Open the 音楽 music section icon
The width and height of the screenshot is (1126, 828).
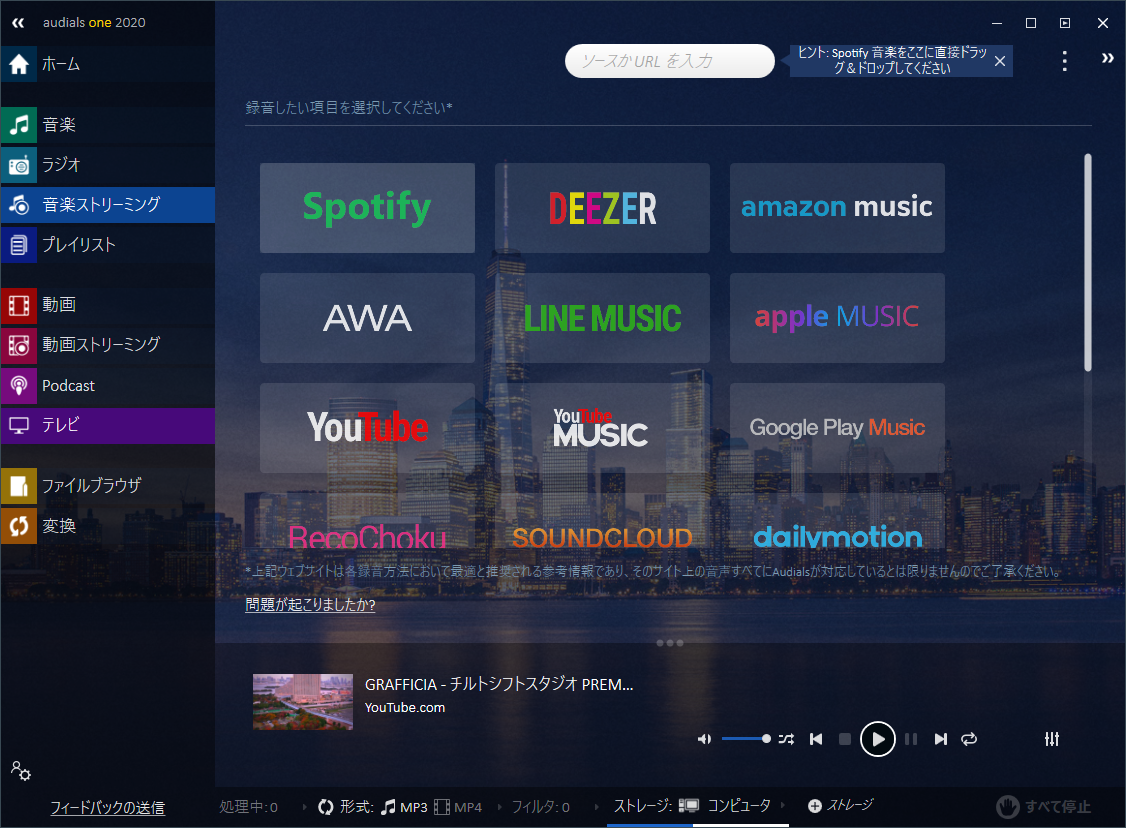[19, 124]
